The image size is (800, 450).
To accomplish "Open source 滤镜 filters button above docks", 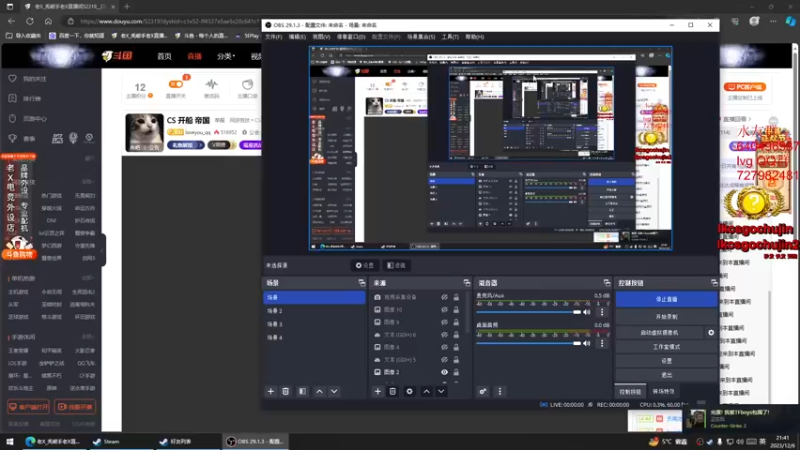I will (396, 265).
